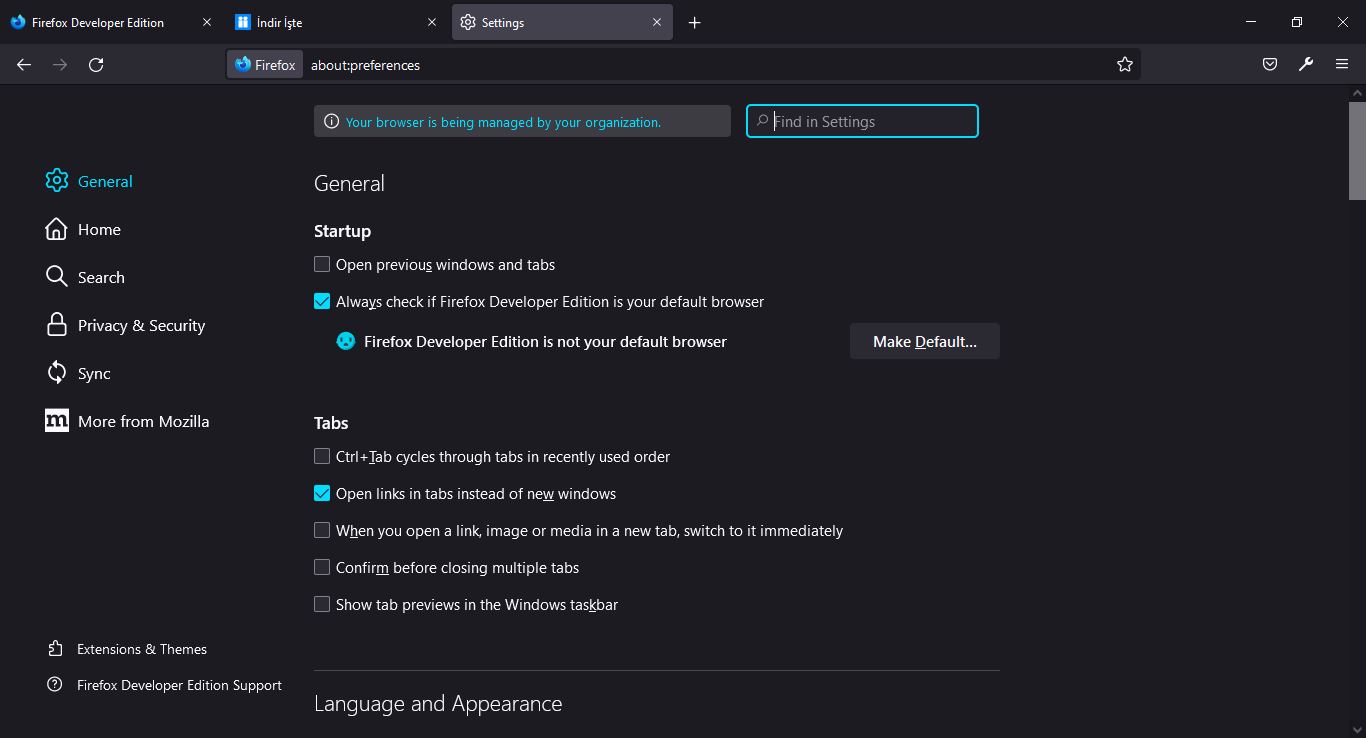The height and width of the screenshot is (738, 1366).
Task: Uncheck Open links in tabs instead of windows
Action: click(322, 493)
